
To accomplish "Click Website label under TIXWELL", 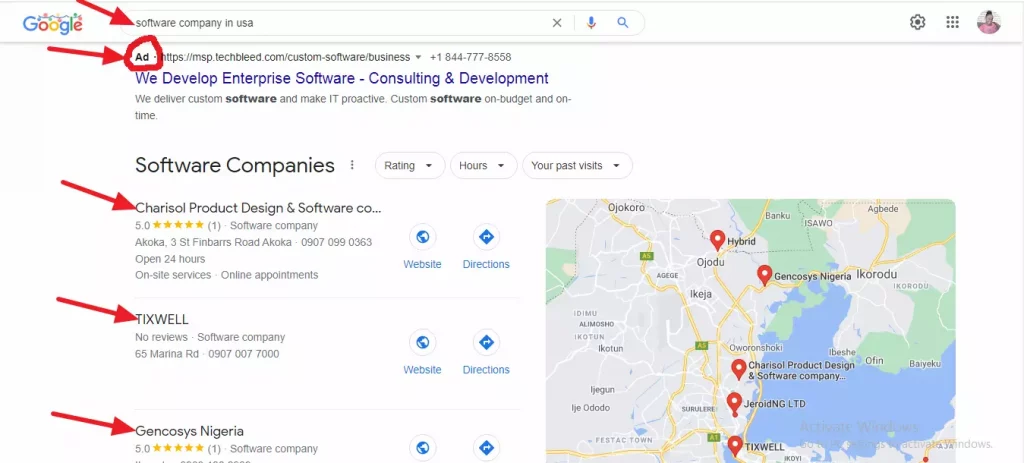I will coord(423,370).
